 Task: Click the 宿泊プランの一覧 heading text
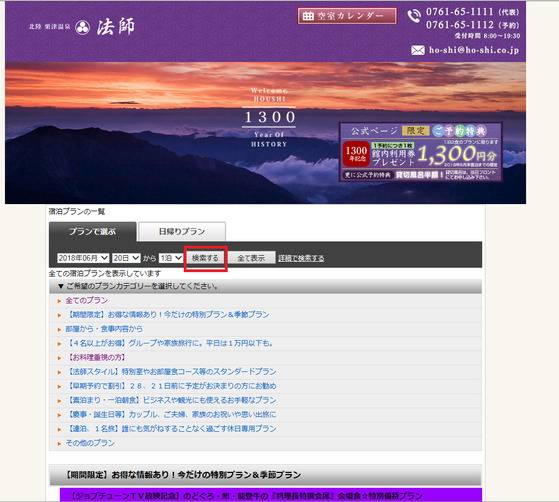coord(77,212)
